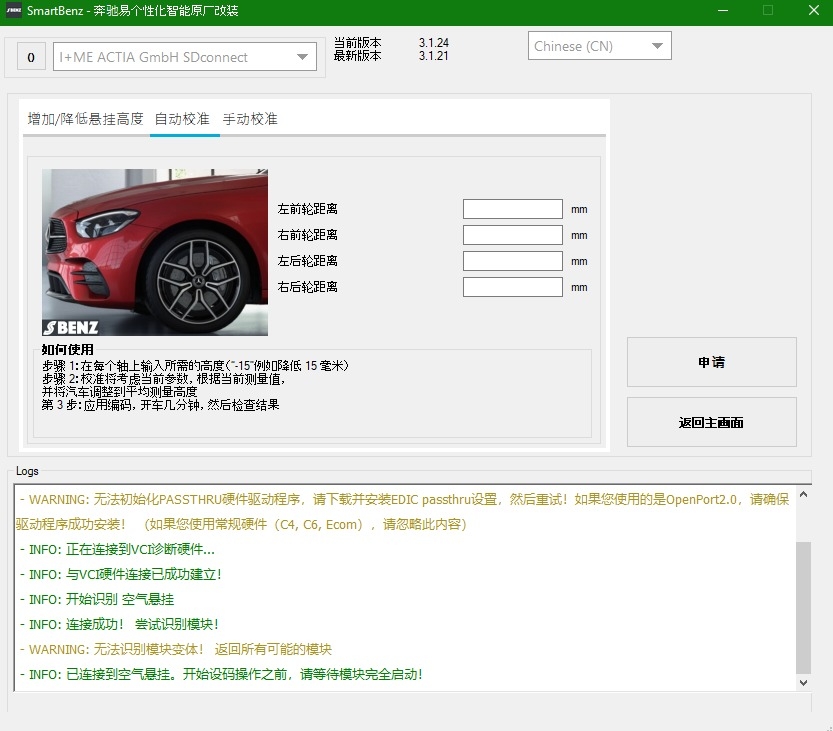Click the SmartBenz app icon in title bar
The height and width of the screenshot is (731, 833).
[x=13, y=10]
